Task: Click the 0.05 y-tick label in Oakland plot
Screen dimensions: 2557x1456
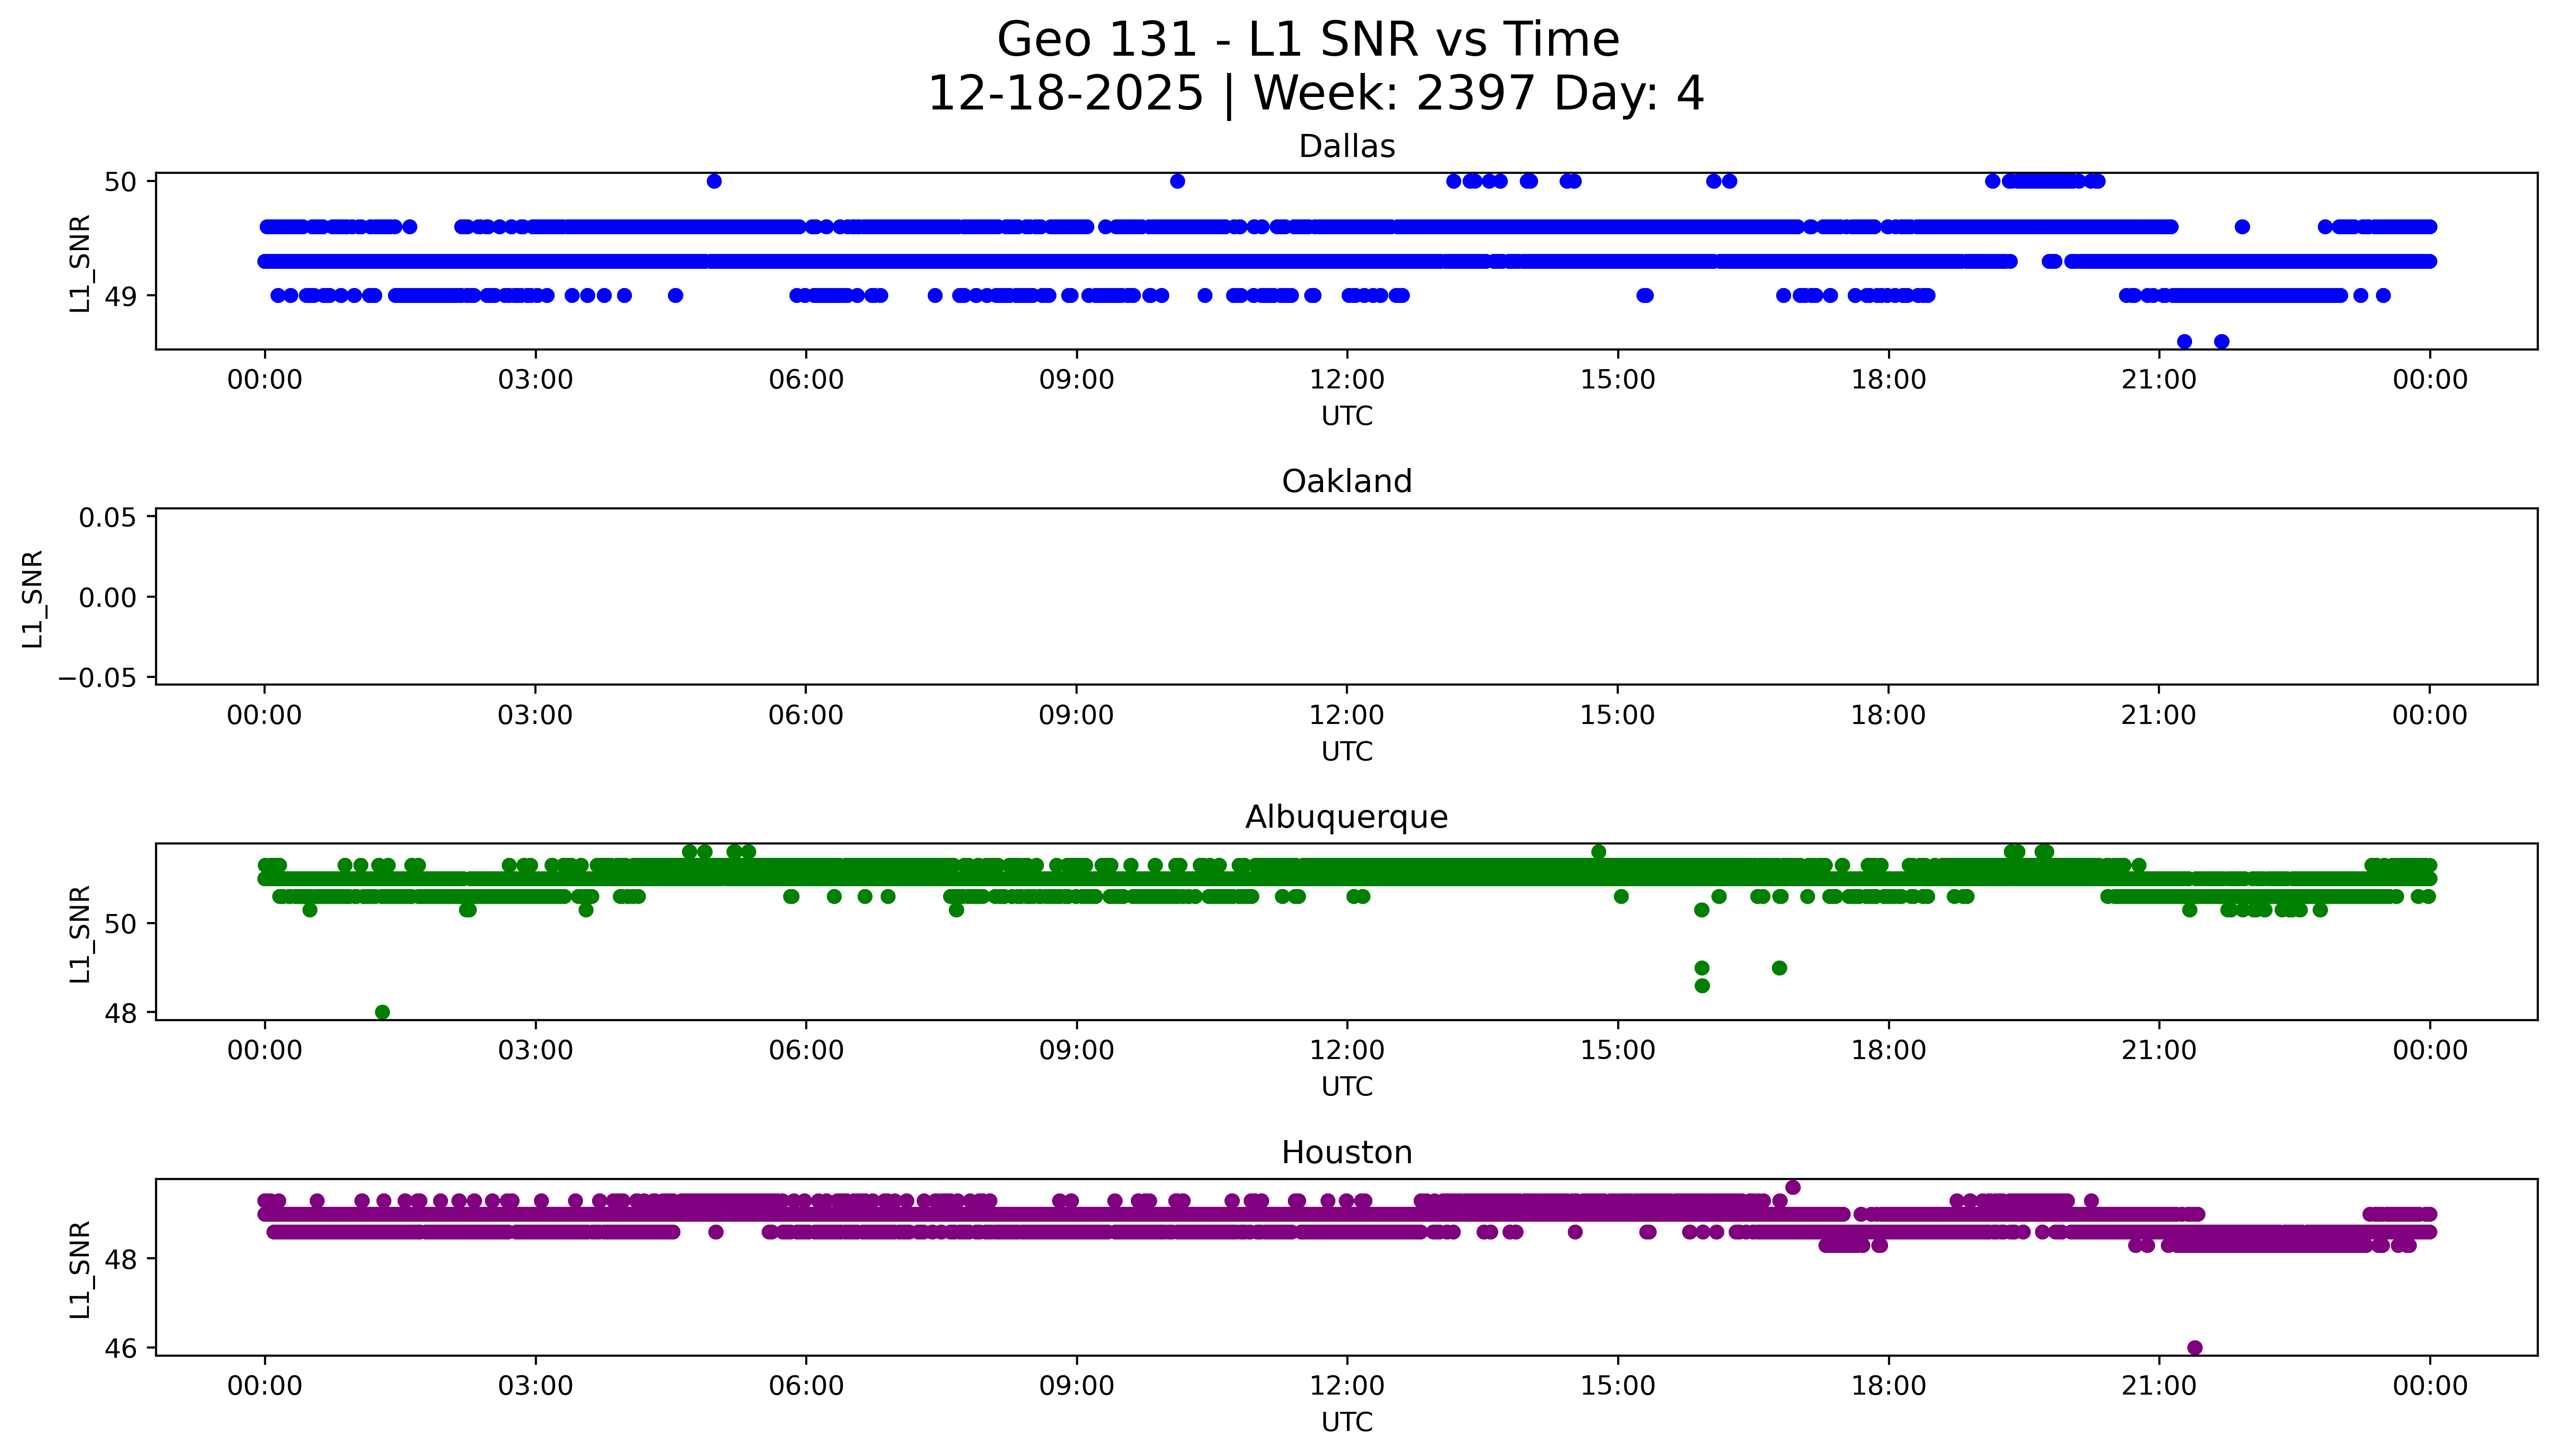Action: [108, 517]
